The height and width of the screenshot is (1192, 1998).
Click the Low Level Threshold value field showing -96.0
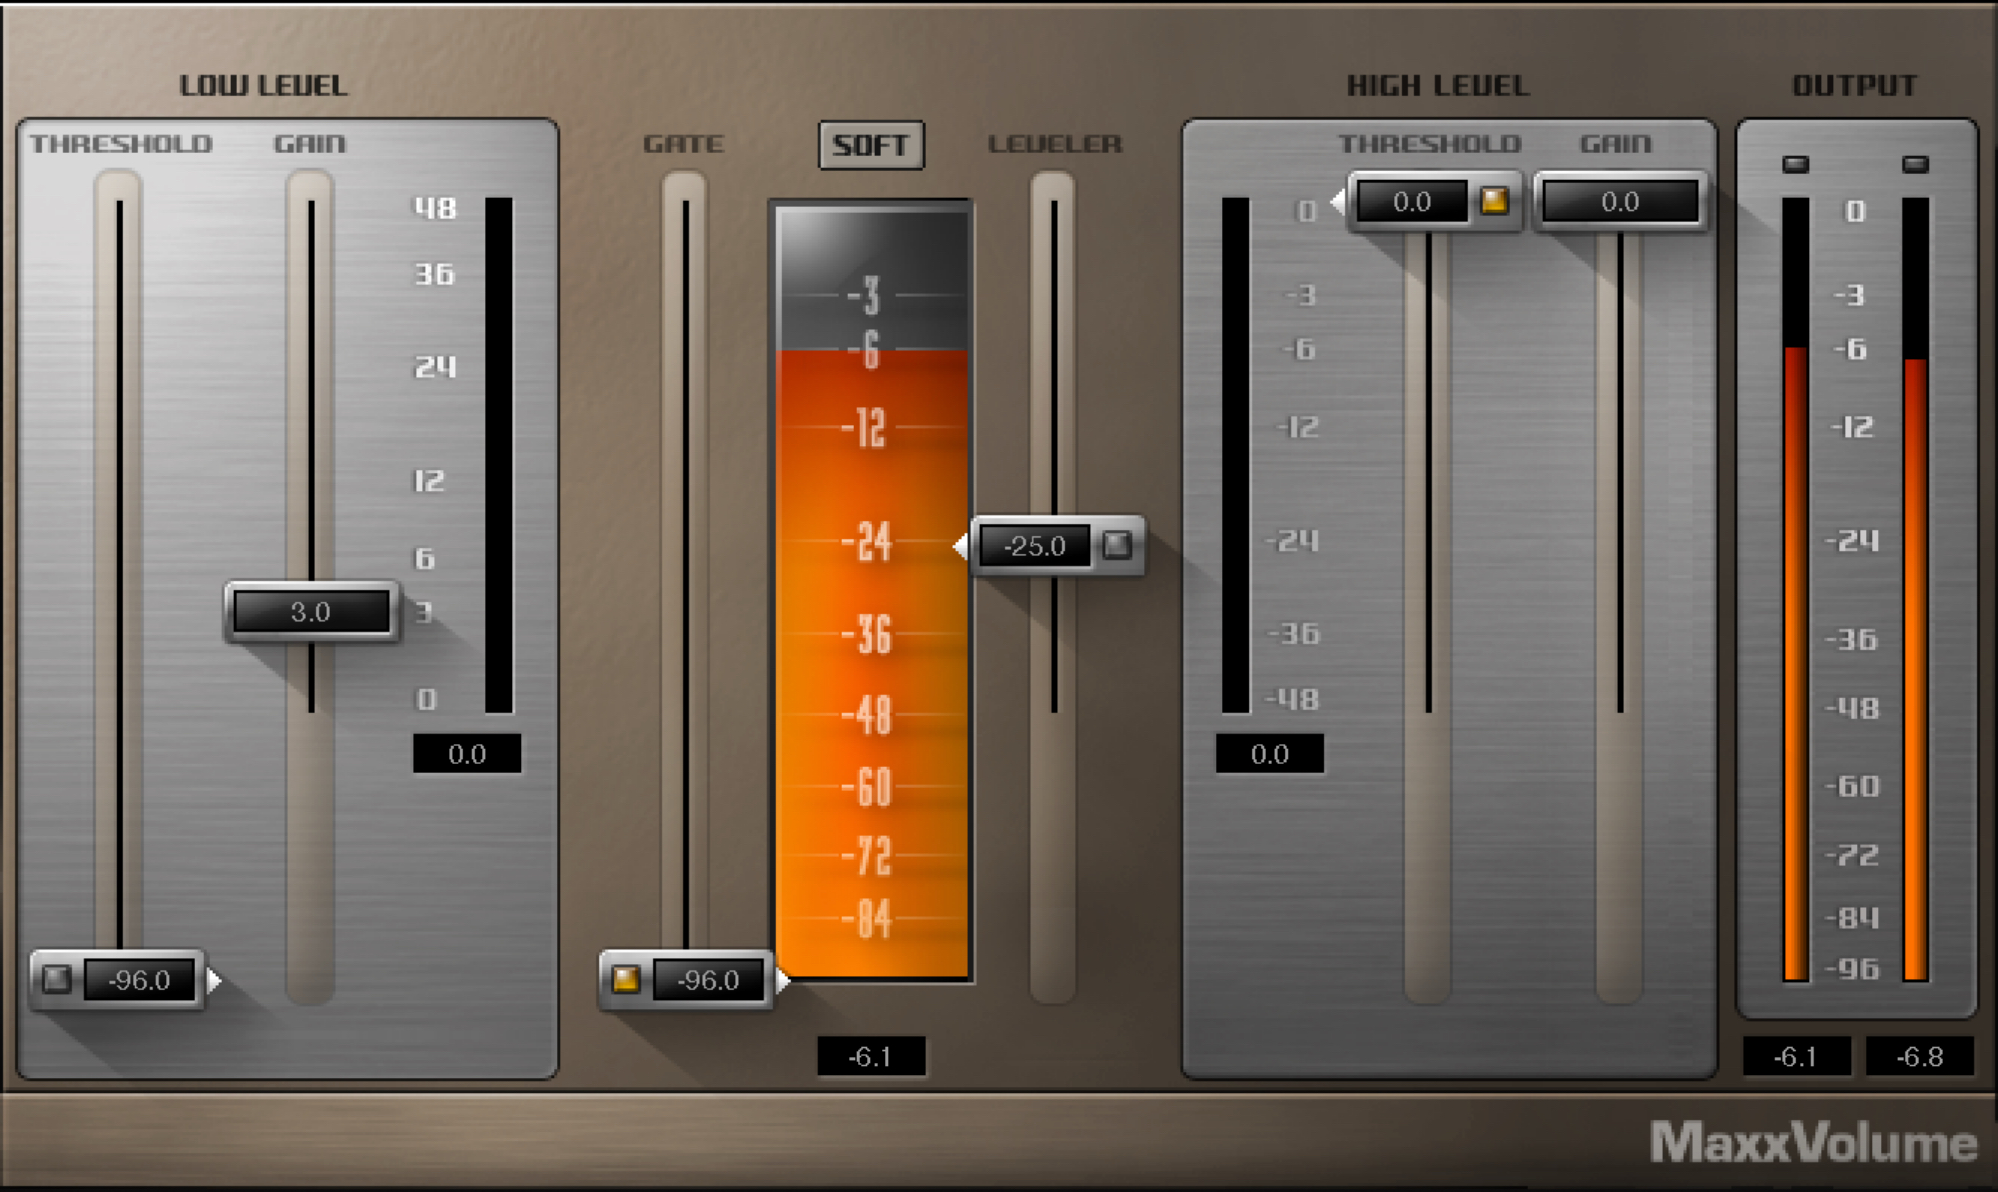(x=140, y=980)
